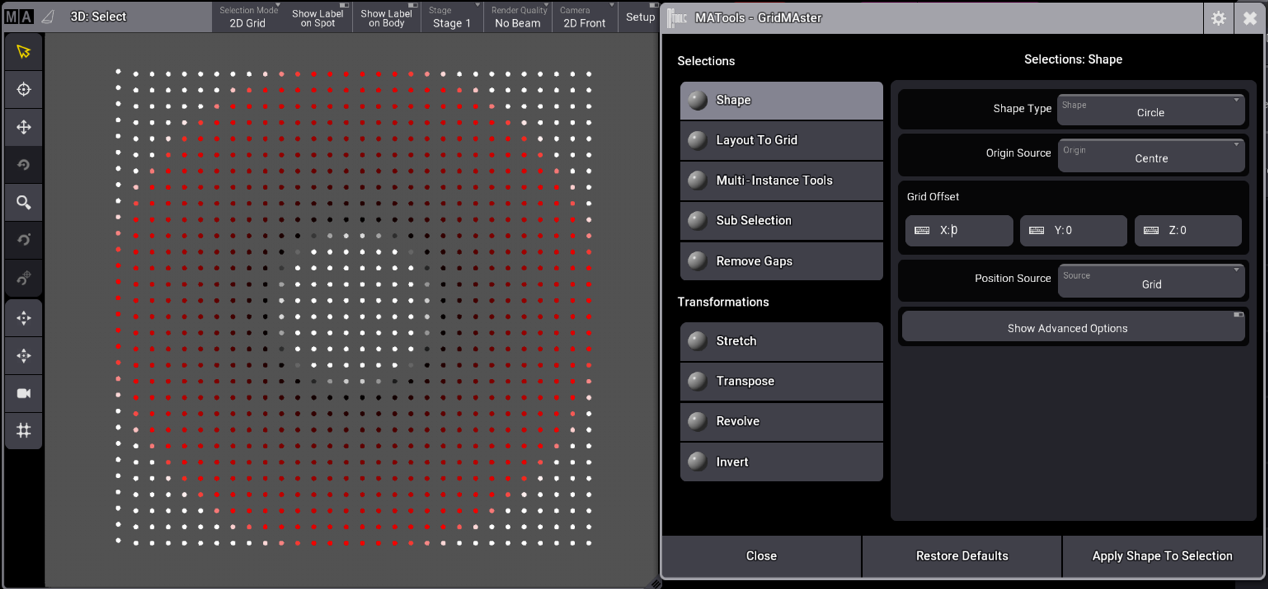Click the Close button at dialog bottom

761,556
